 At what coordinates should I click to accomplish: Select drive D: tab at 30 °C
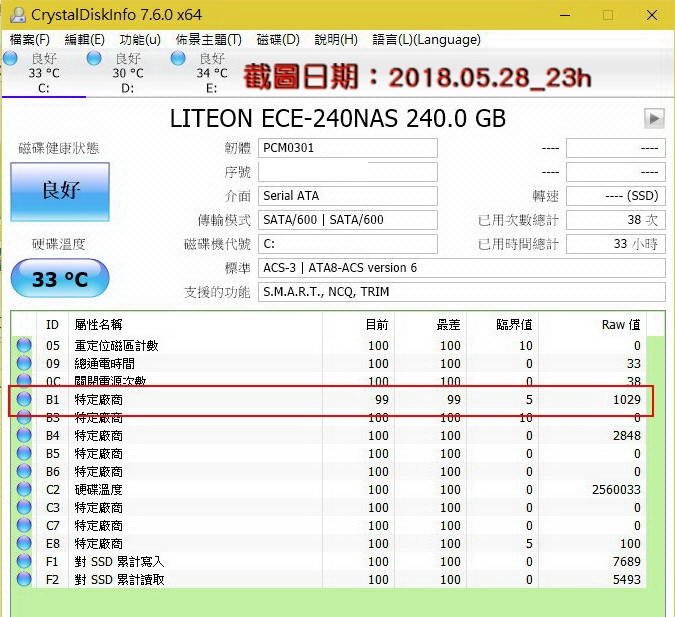pyautogui.click(x=127, y=73)
